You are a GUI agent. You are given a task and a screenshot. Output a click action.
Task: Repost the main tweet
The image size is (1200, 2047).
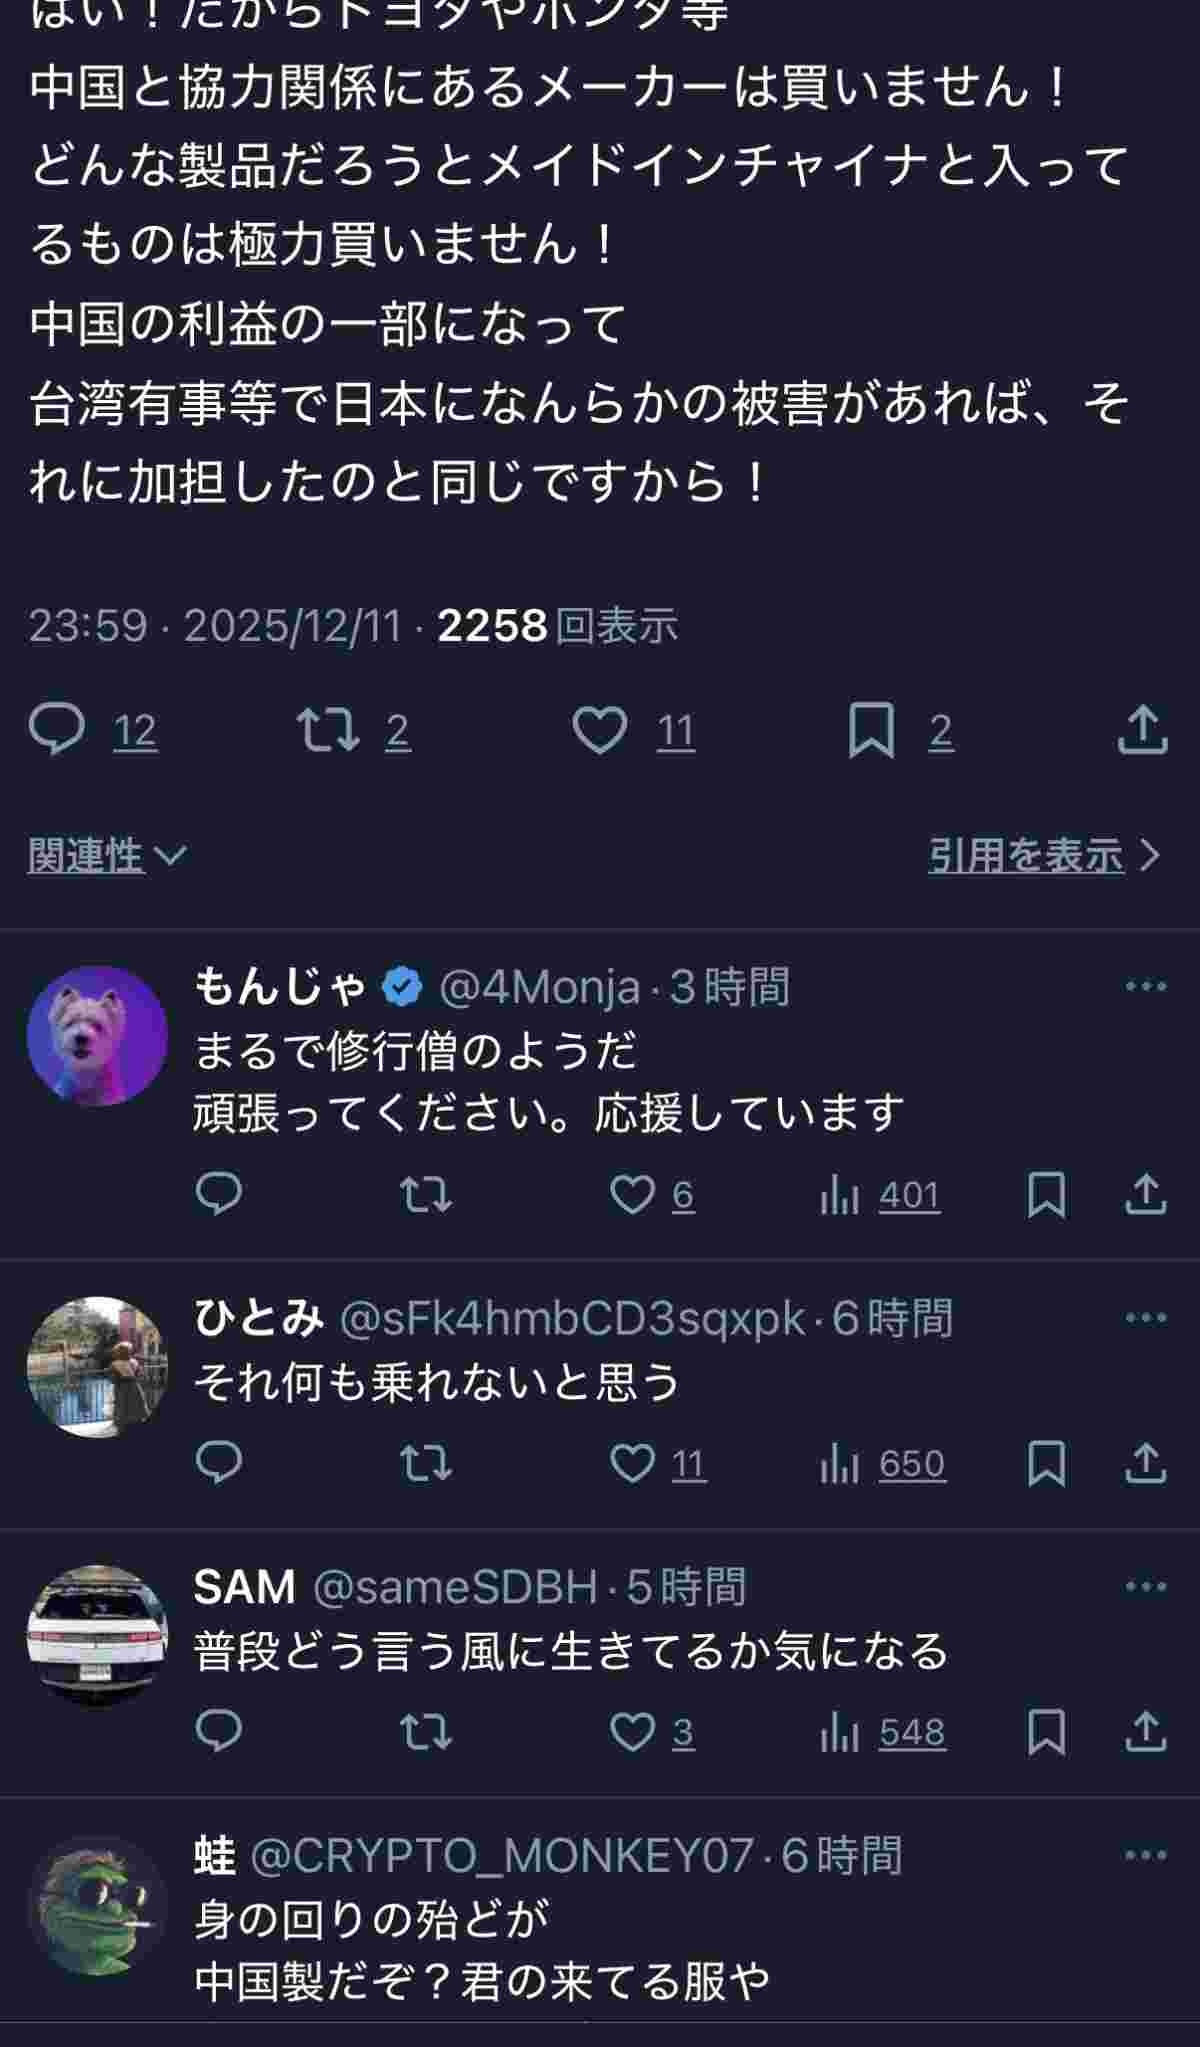coord(328,729)
